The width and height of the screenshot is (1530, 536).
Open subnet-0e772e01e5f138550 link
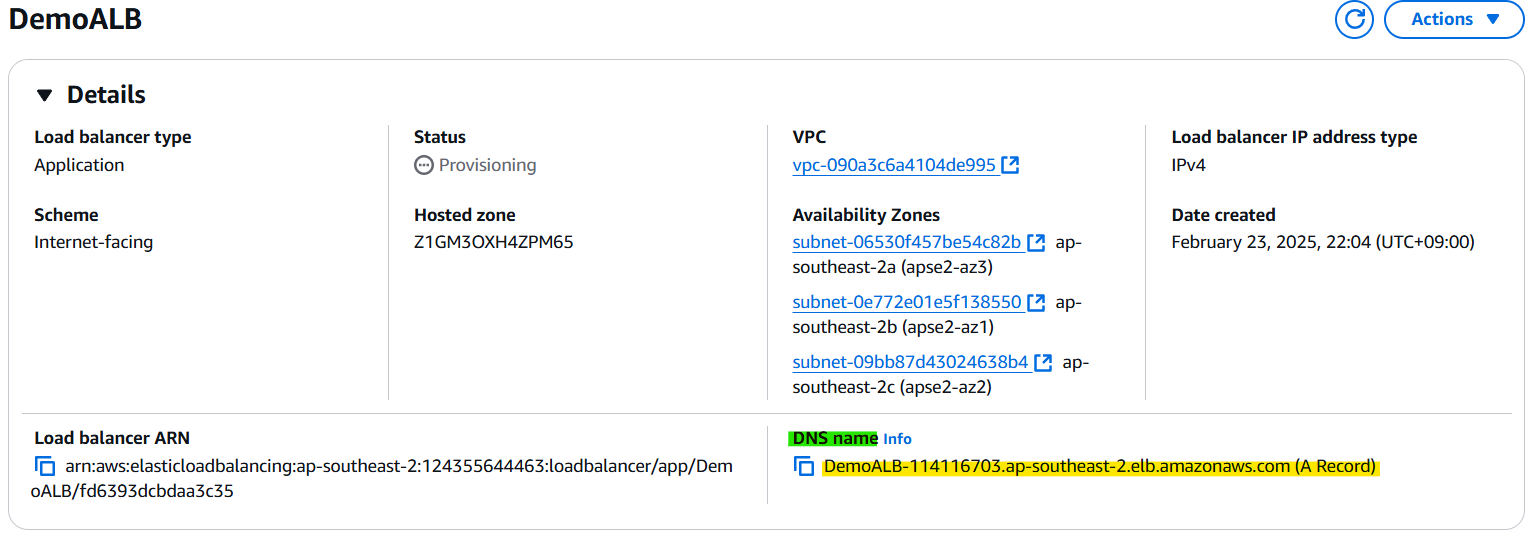click(906, 302)
